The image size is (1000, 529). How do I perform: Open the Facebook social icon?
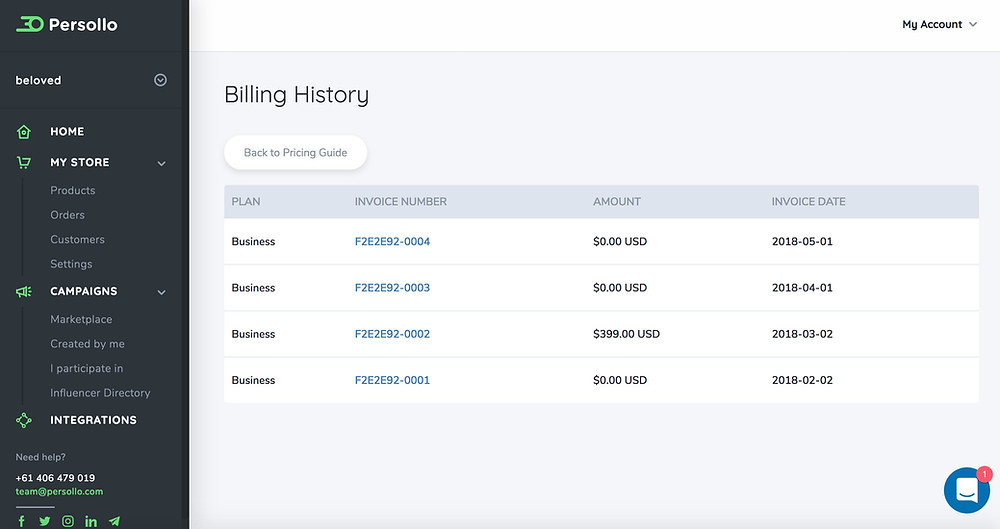point(21,521)
